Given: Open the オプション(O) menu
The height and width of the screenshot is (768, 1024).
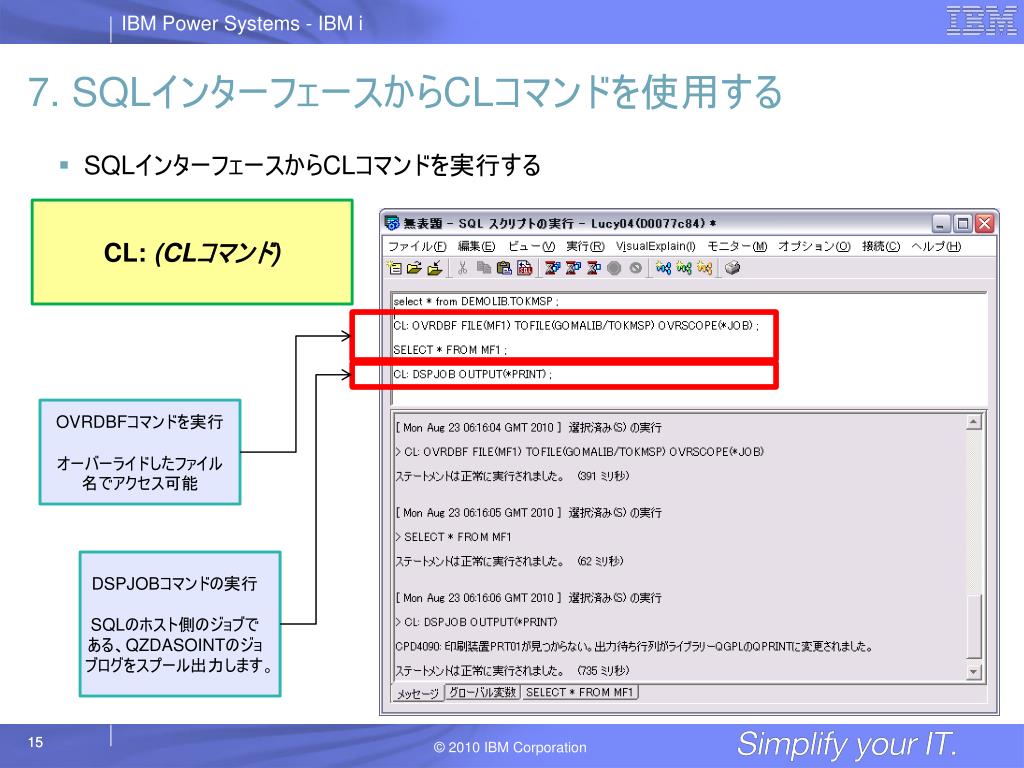Looking at the screenshot, I should [x=814, y=246].
